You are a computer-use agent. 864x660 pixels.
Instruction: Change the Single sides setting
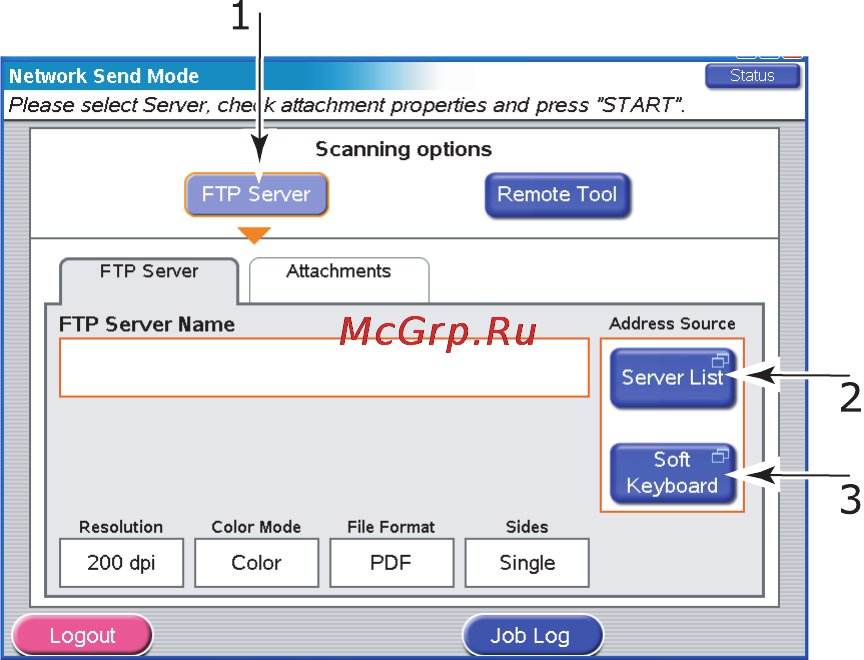[527, 562]
